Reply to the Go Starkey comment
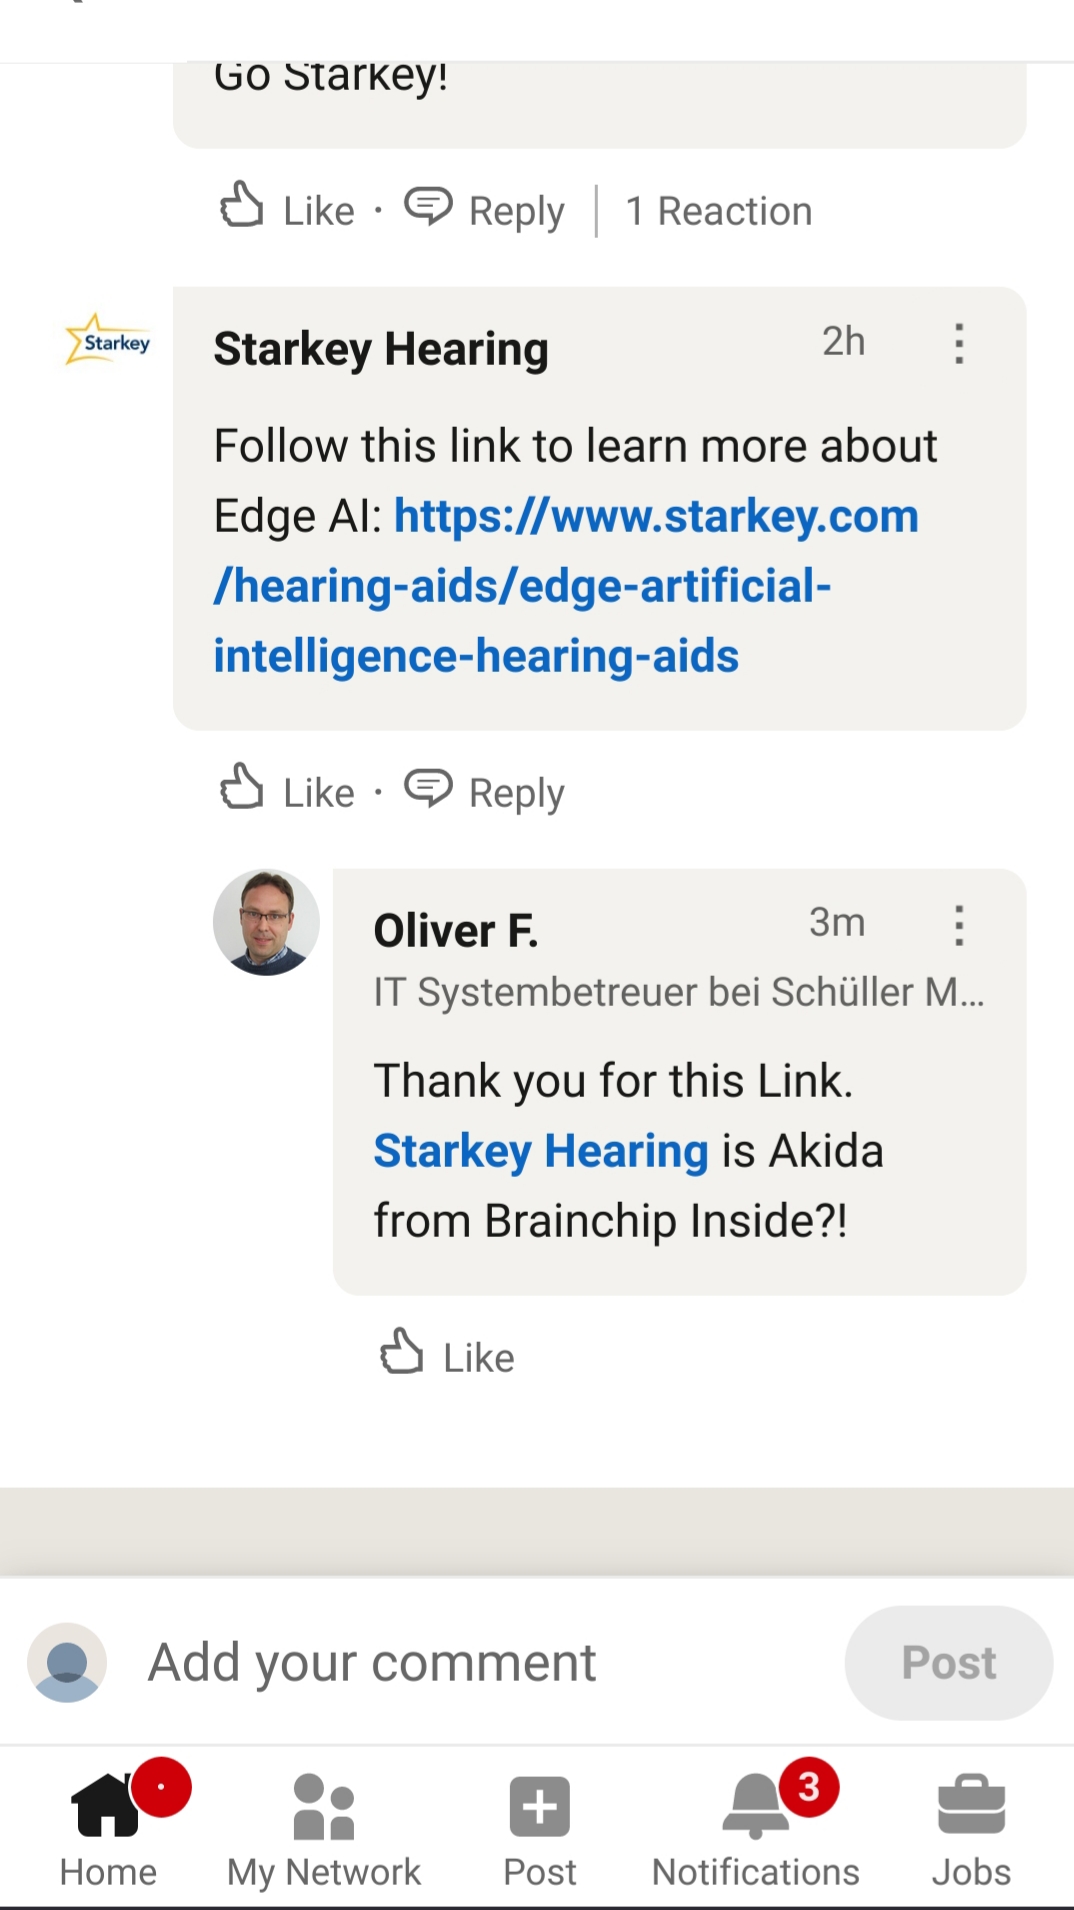 point(485,209)
